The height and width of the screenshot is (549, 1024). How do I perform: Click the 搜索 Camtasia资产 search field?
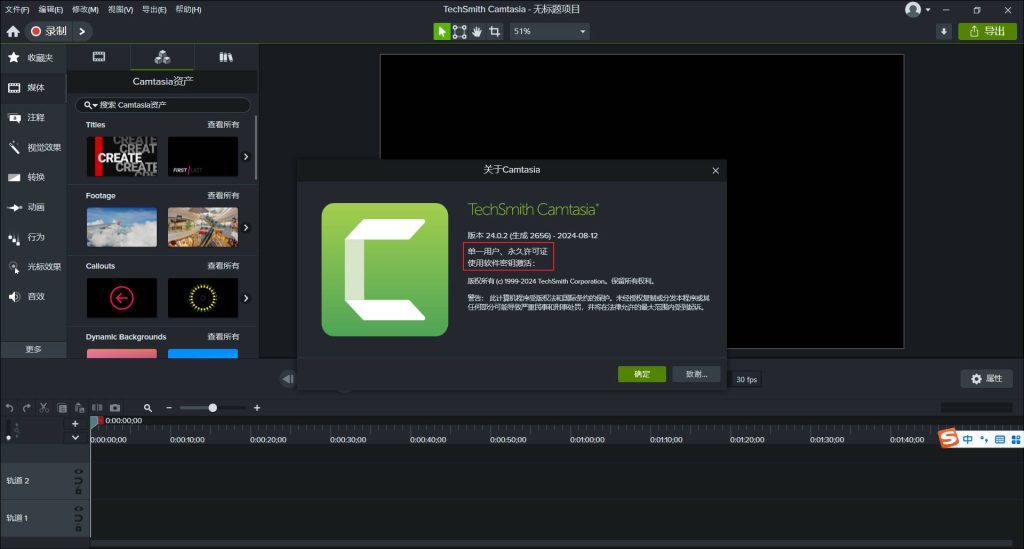(x=163, y=105)
